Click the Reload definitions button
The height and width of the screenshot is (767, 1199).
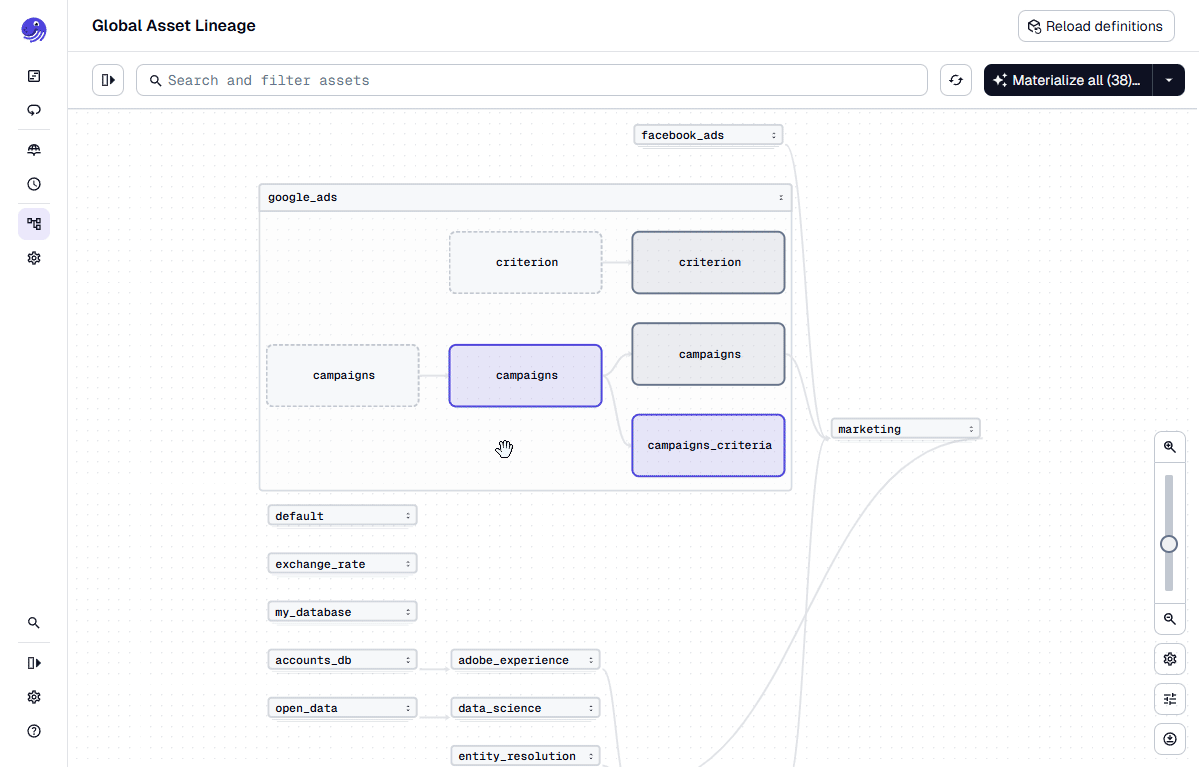point(1096,26)
